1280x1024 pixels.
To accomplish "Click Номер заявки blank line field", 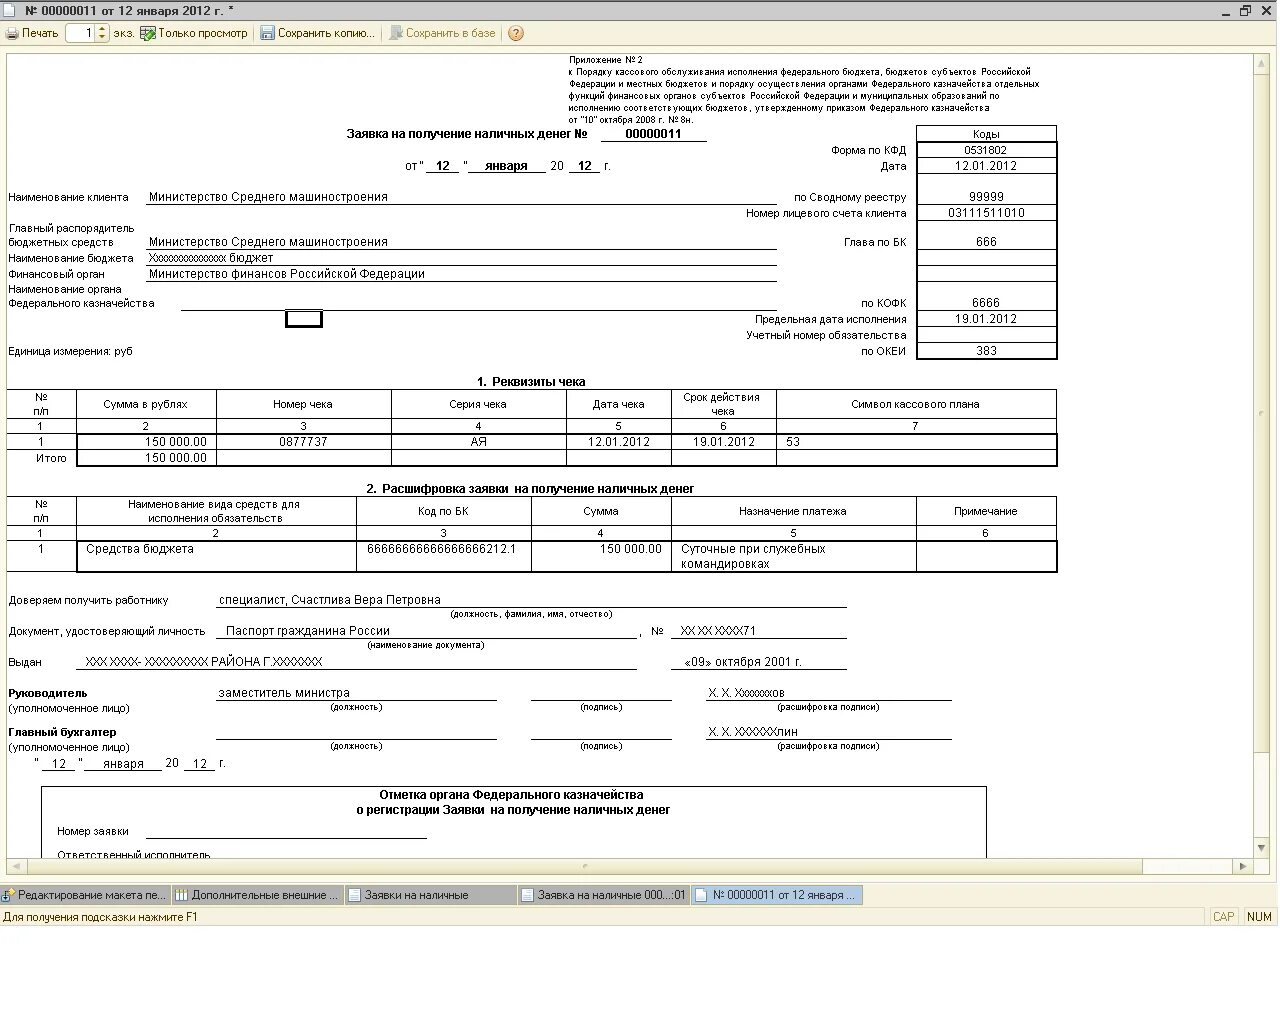I will [x=286, y=831].
